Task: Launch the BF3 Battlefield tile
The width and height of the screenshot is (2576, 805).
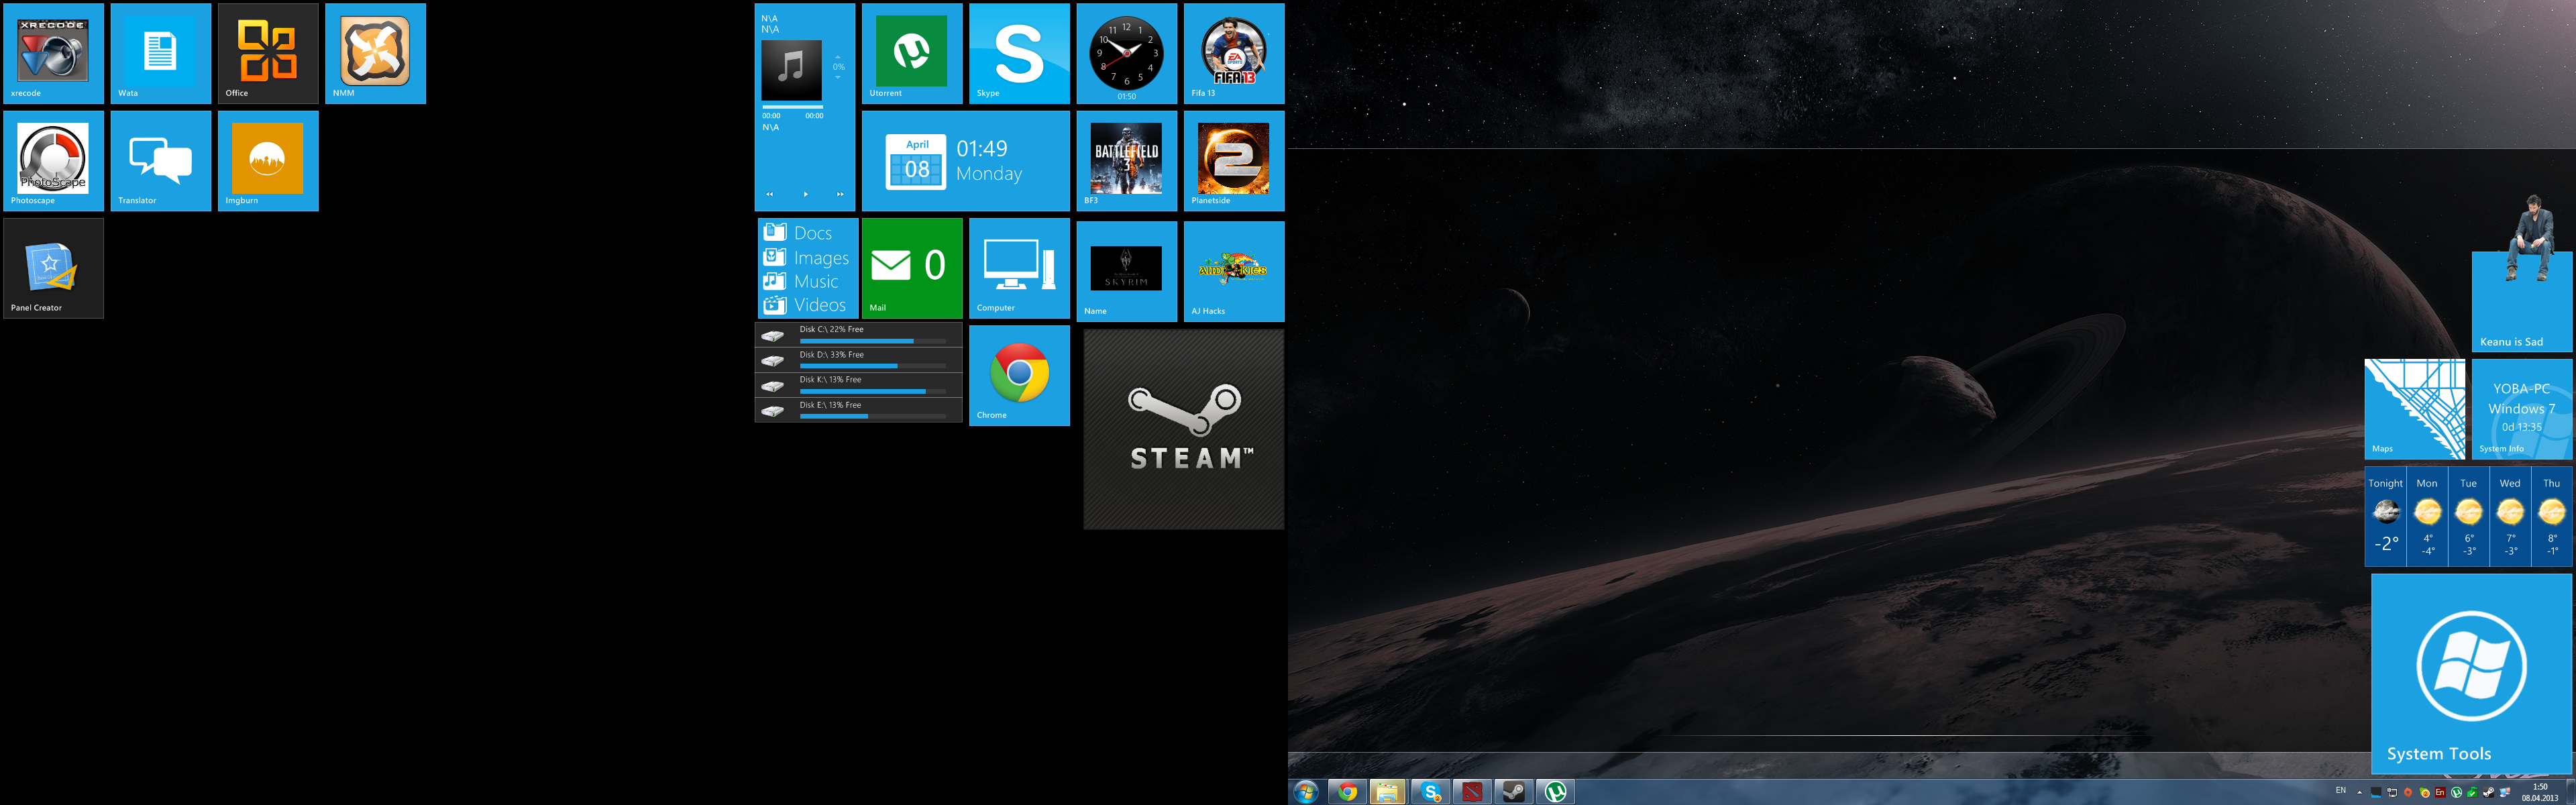Action: pyautogui.click(x=1126, y=160)
